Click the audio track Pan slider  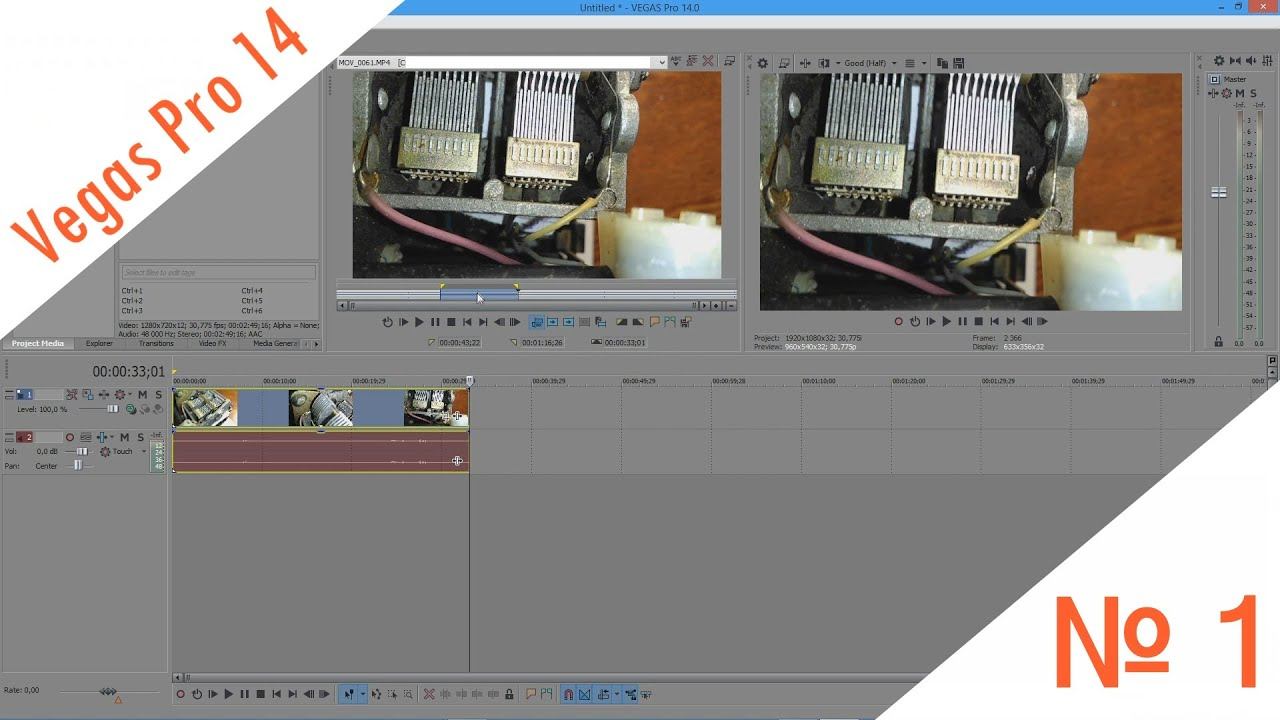[77, 465]
